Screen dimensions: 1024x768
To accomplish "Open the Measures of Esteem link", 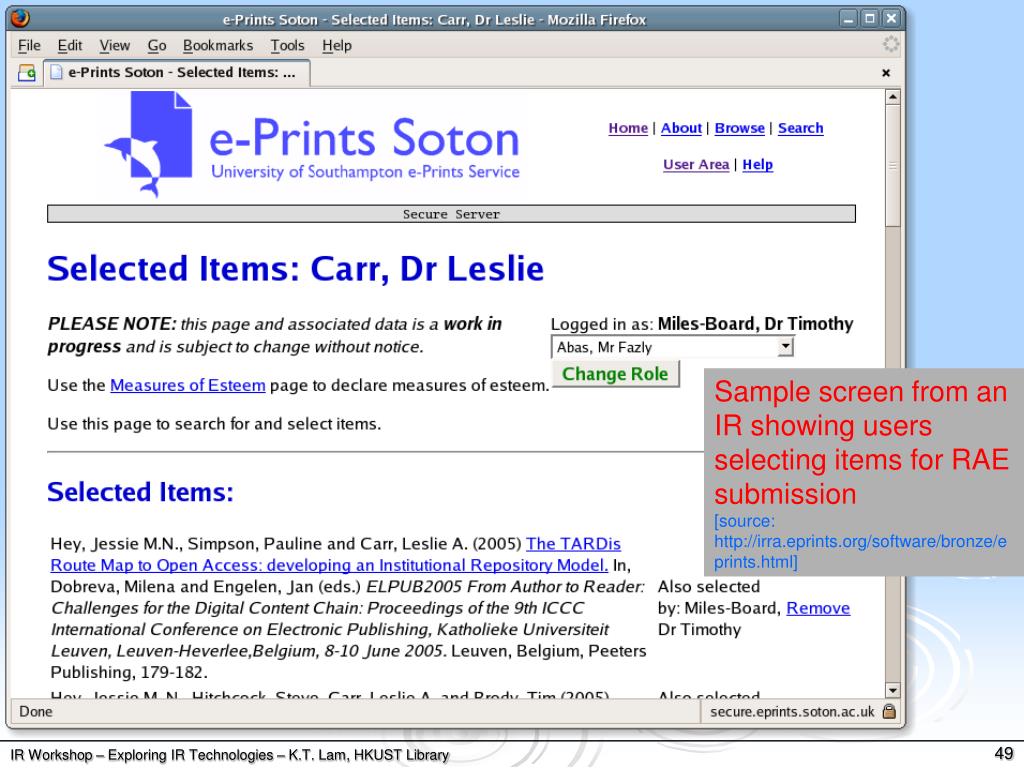I will pos(187,385).
